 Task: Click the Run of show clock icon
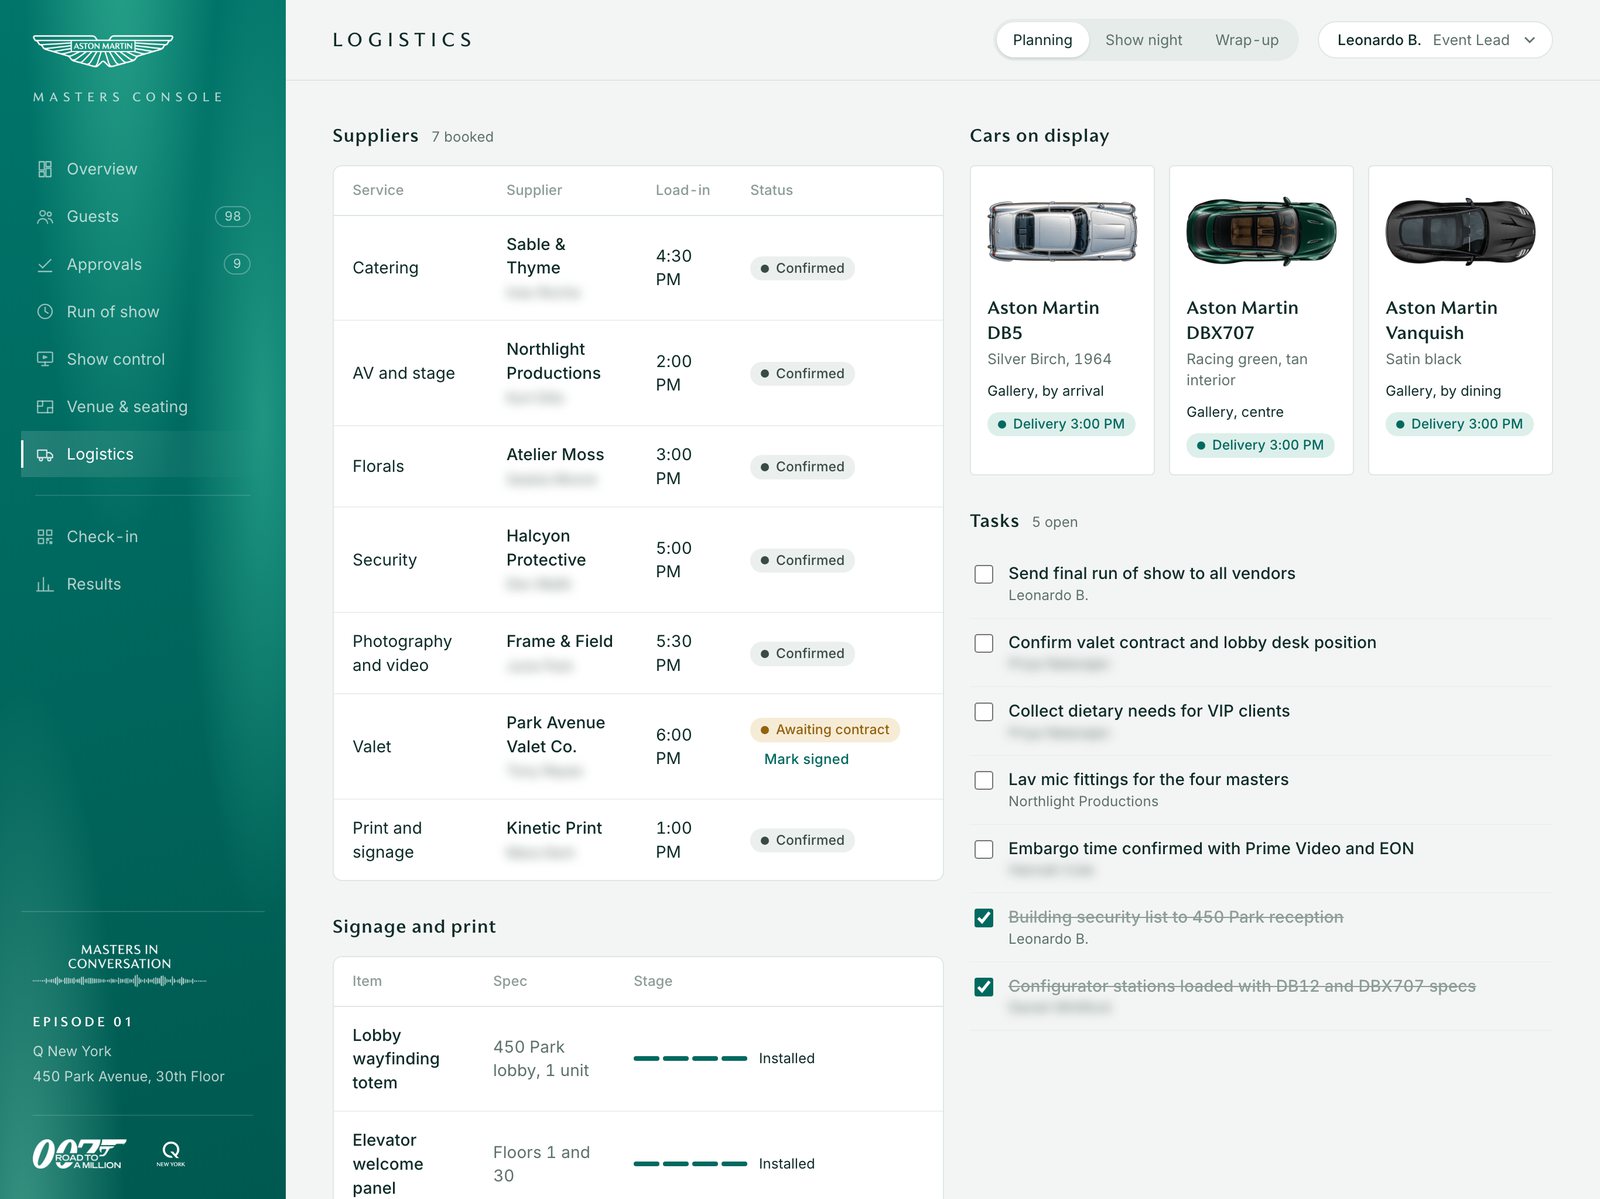click(x=45, y=312)
